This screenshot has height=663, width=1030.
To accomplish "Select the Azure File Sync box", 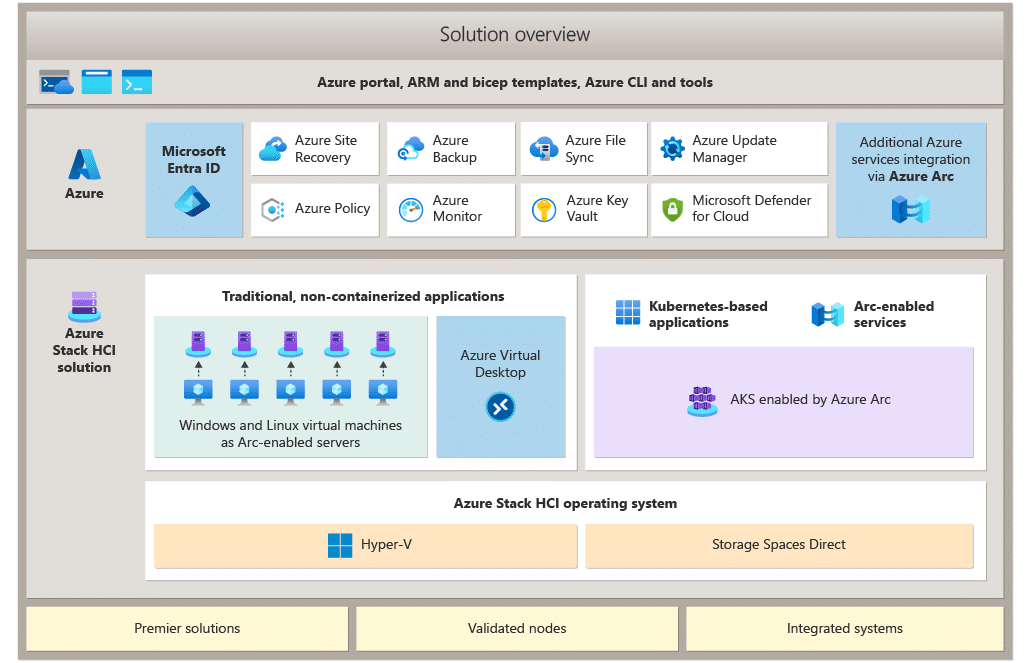I will point(584,149).
